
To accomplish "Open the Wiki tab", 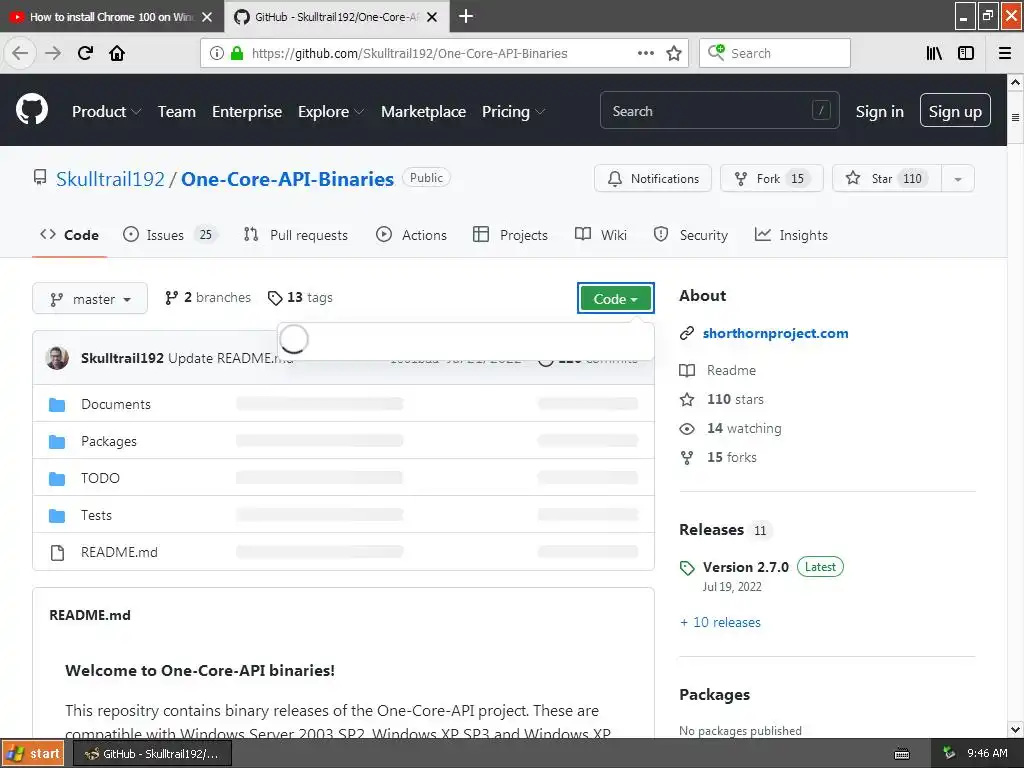I will 601,235.
